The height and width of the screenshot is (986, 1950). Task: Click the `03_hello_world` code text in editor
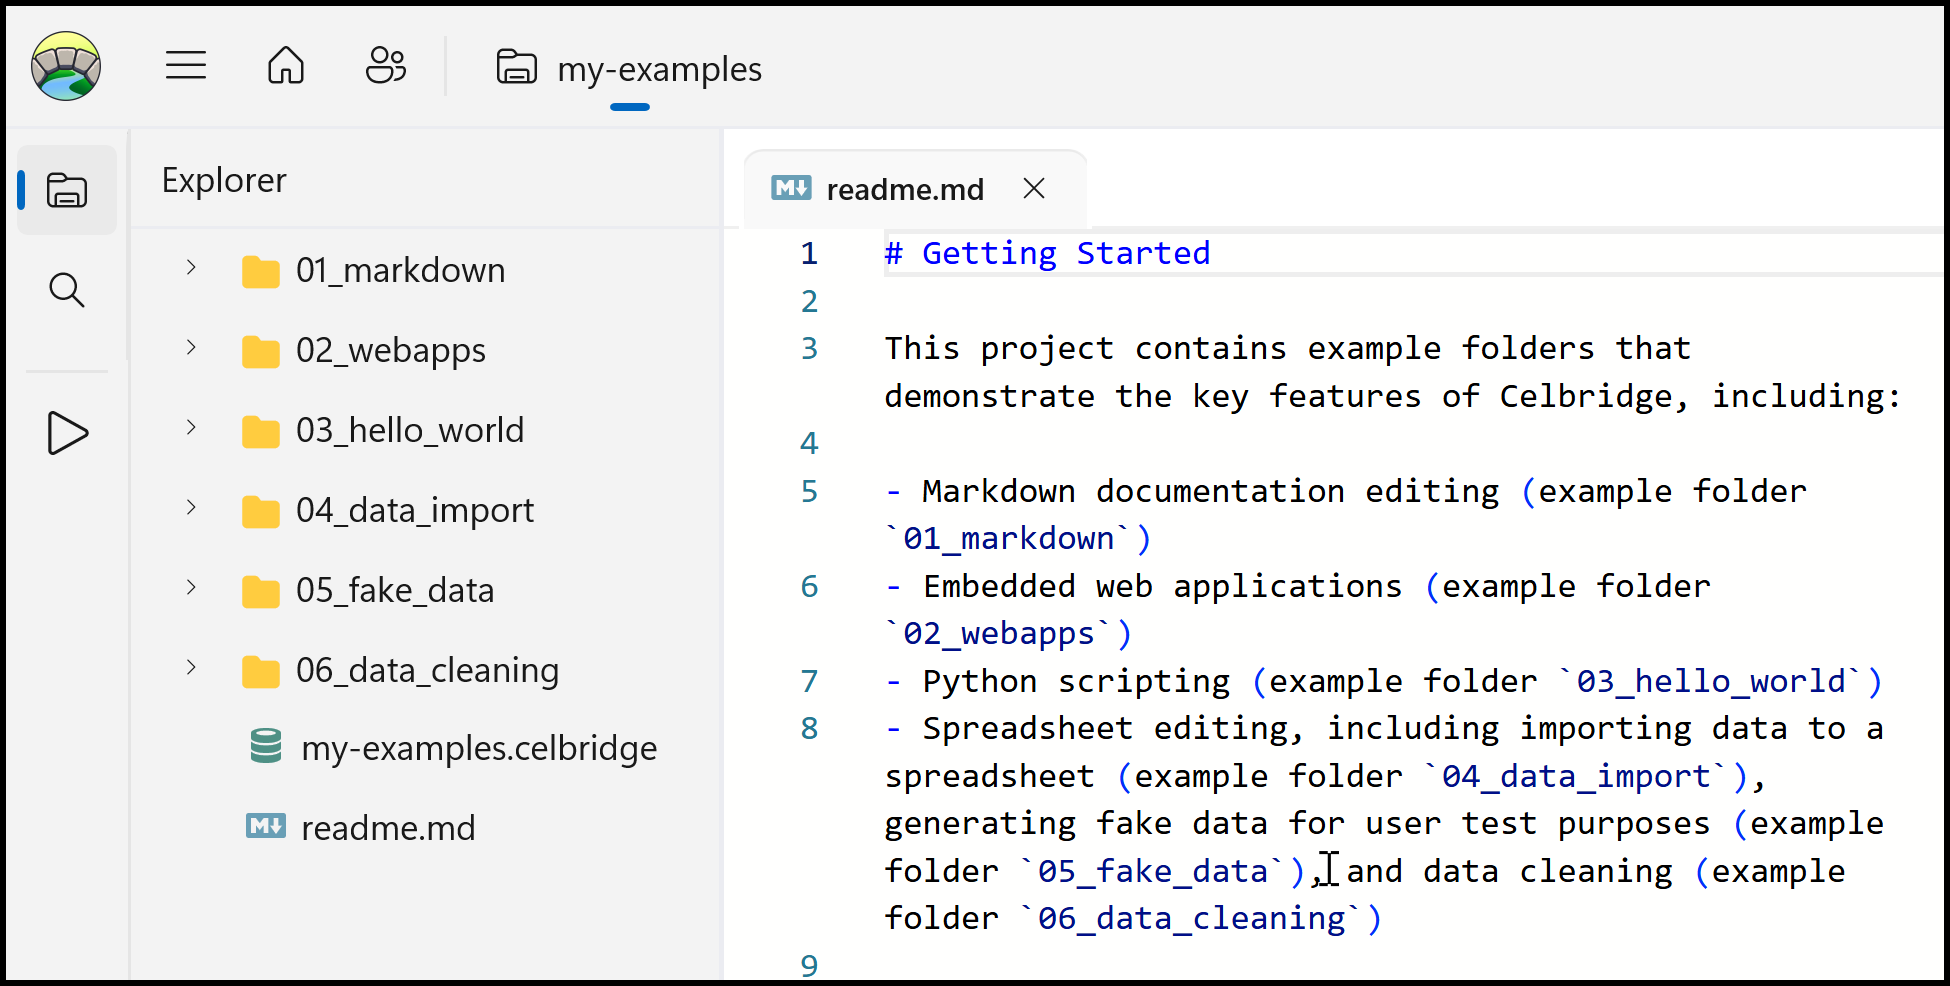[x=1711, y=682]
